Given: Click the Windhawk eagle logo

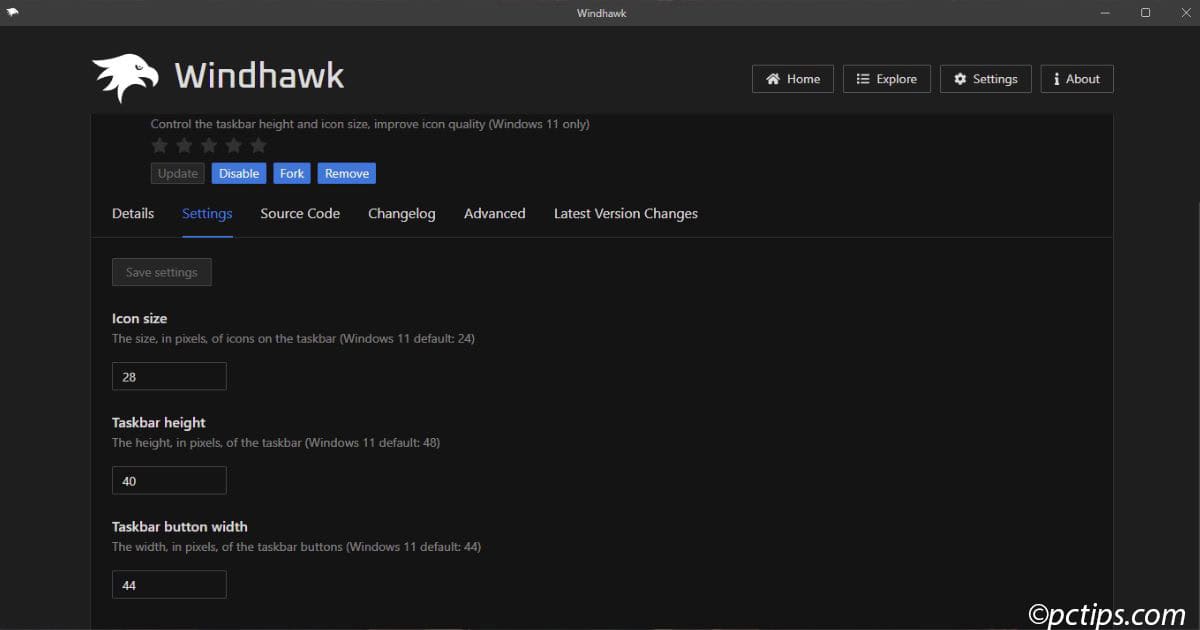Looking at the screenshot, I should 125,78.
